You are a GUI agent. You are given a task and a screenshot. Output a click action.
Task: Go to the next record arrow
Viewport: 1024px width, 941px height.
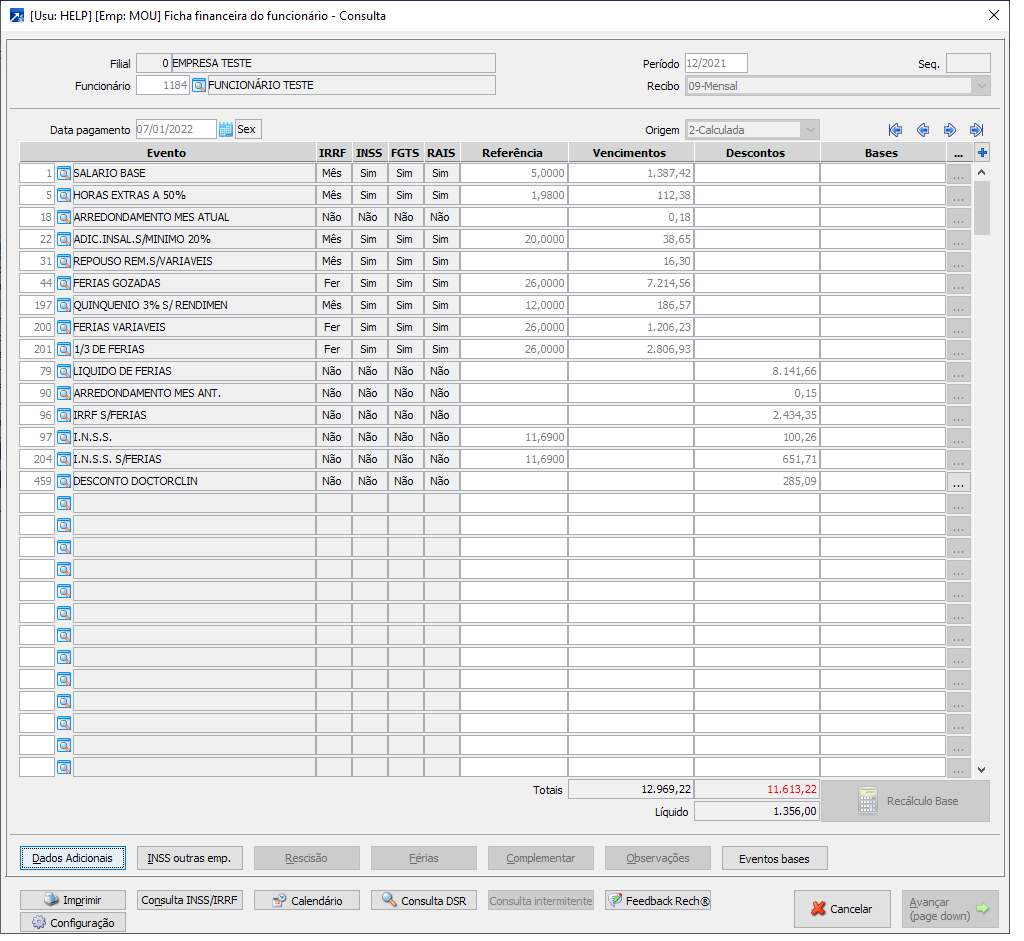[x=949, y=130]
